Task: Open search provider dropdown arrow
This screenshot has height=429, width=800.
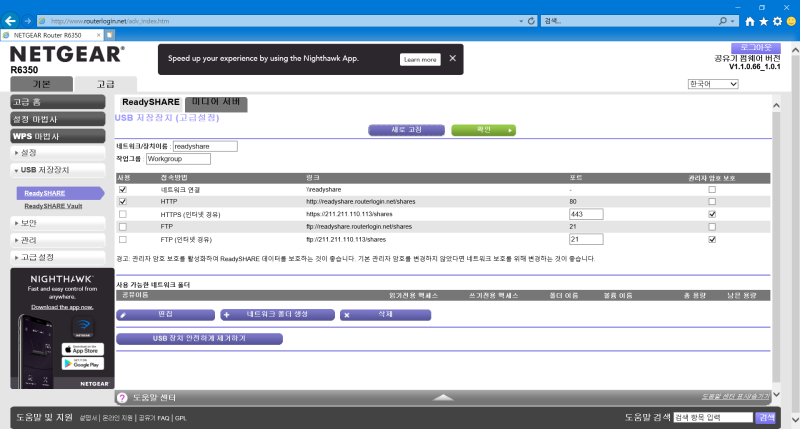Action: (732, 21)
